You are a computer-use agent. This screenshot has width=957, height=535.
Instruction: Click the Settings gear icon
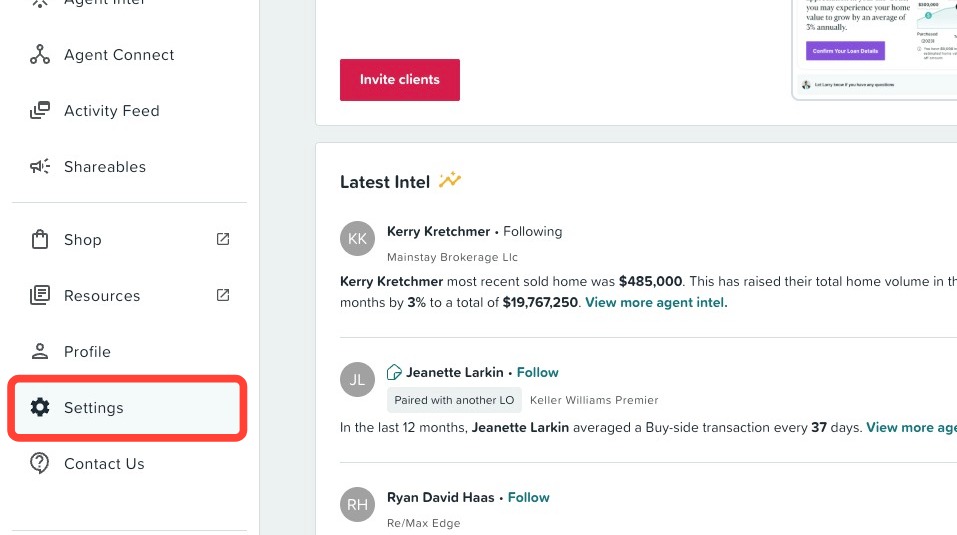[x=40, y=407]
